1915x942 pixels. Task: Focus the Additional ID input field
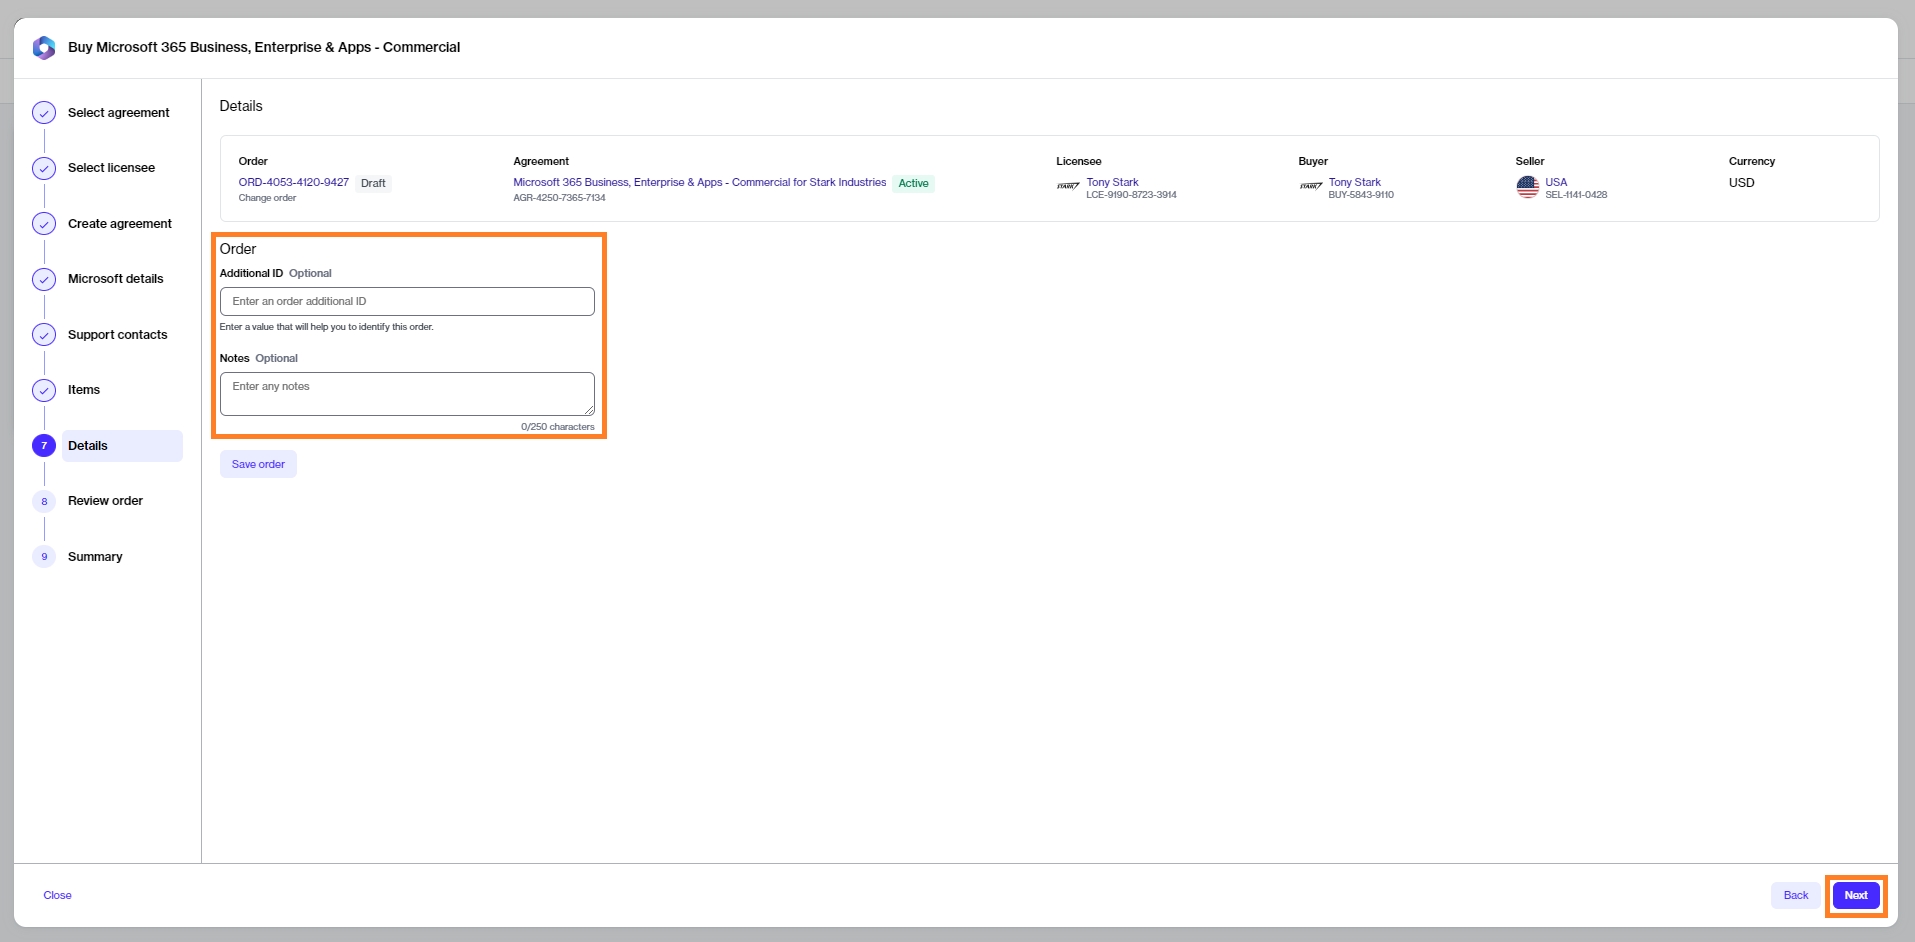407,301
